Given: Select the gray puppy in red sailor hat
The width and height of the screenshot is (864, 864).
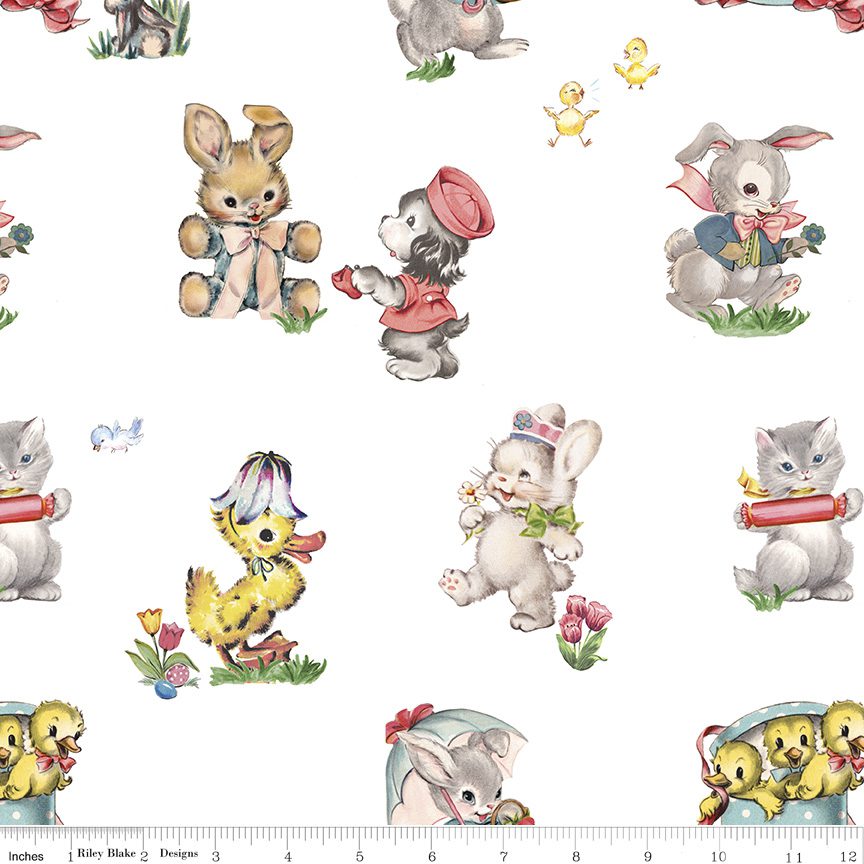Looking at the screenshot, I should [413, 274].
